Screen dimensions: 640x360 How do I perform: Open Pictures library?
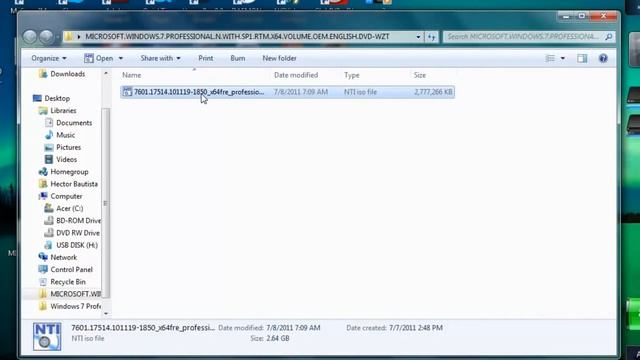point(68,147)
